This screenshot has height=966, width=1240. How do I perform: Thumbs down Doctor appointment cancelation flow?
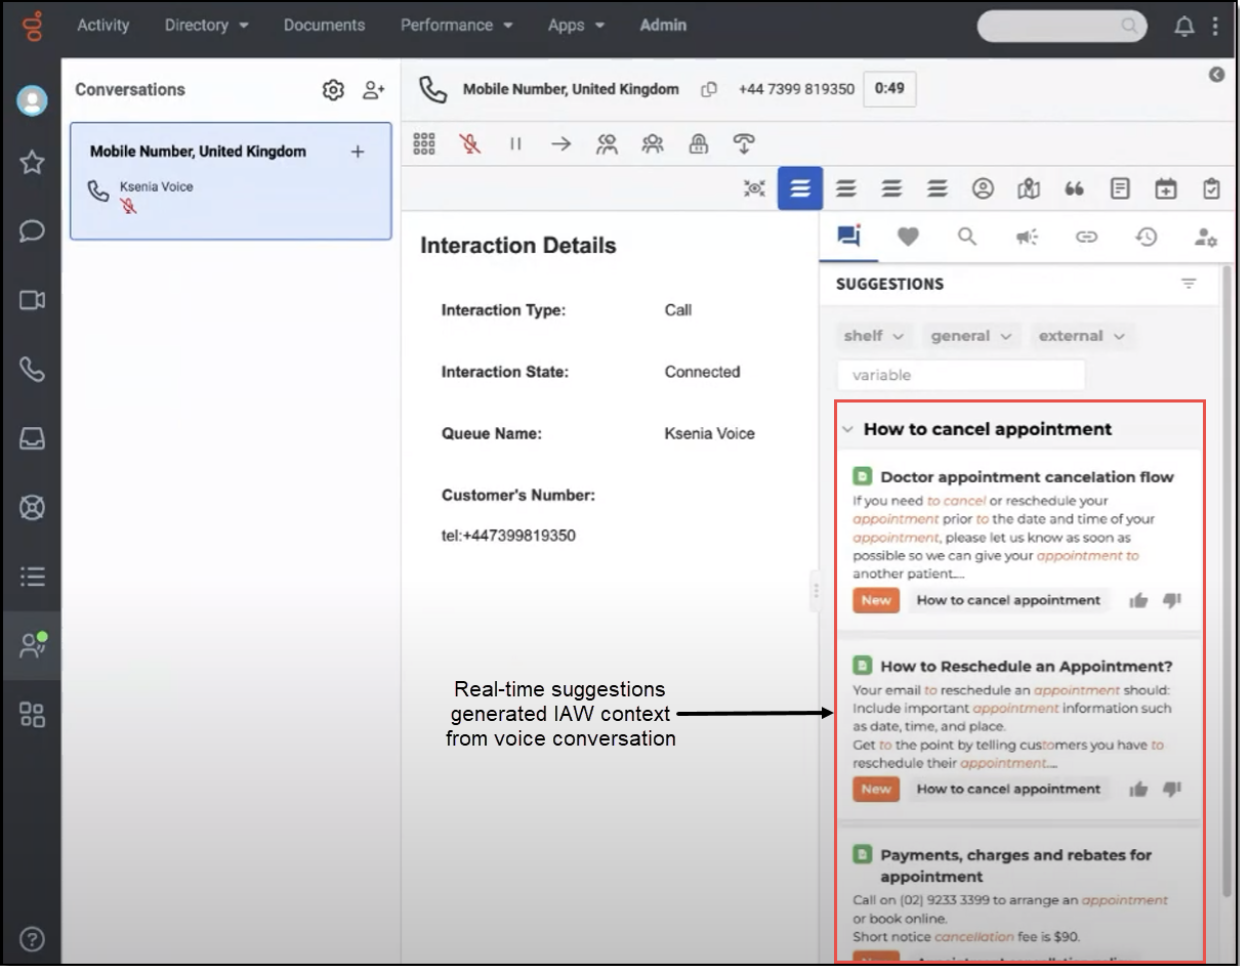coord(1172,600)
